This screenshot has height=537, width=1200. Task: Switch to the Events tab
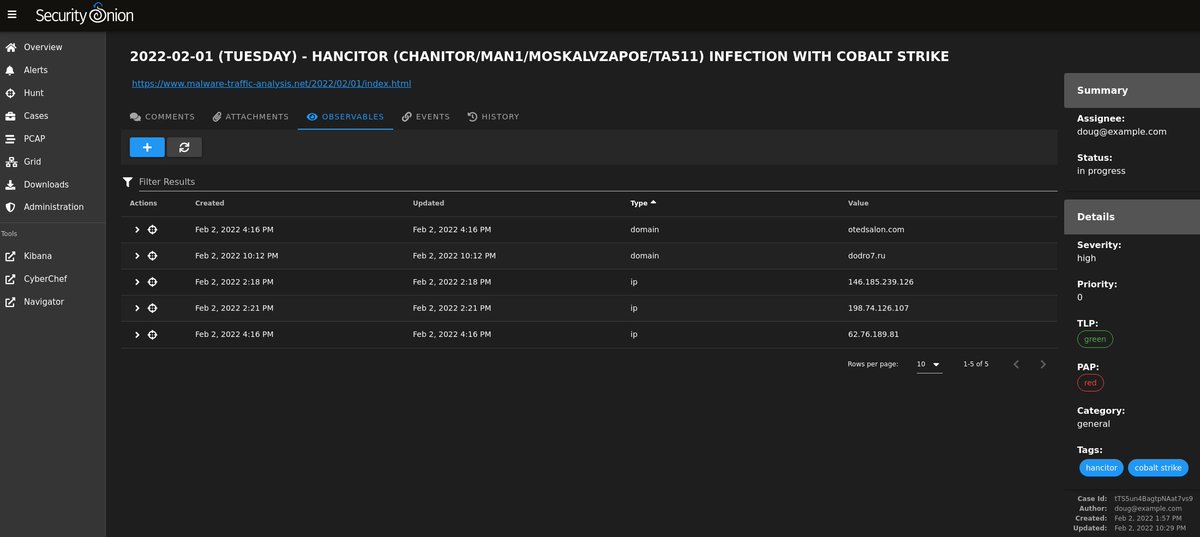click(425, 117)
